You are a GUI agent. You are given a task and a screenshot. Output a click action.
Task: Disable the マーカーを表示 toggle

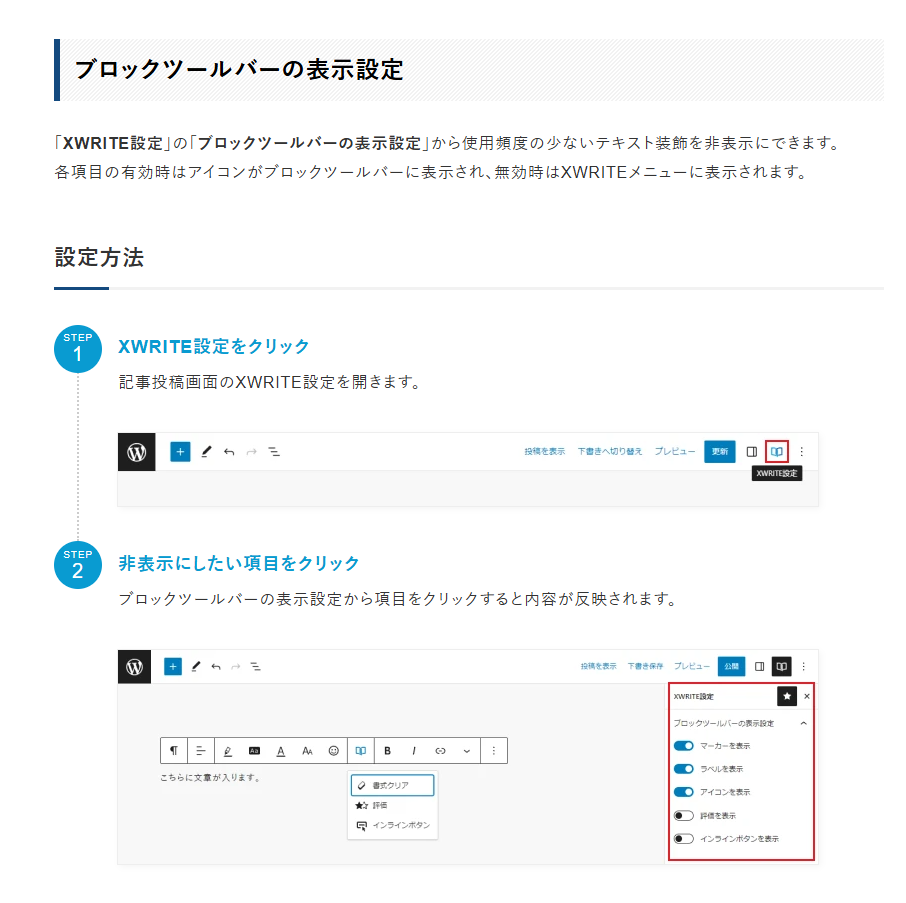pos(684,746)
